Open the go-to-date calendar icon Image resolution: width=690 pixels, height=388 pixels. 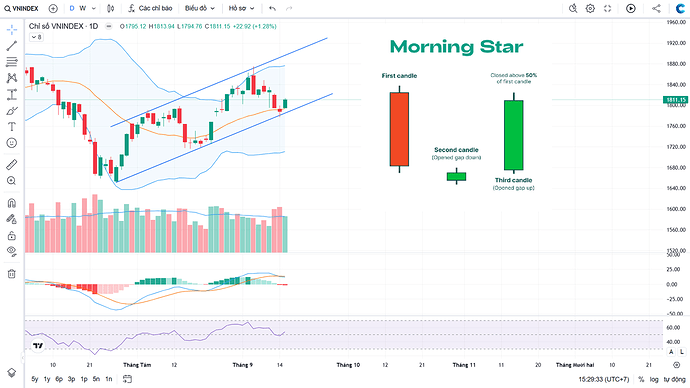point(127,379)
